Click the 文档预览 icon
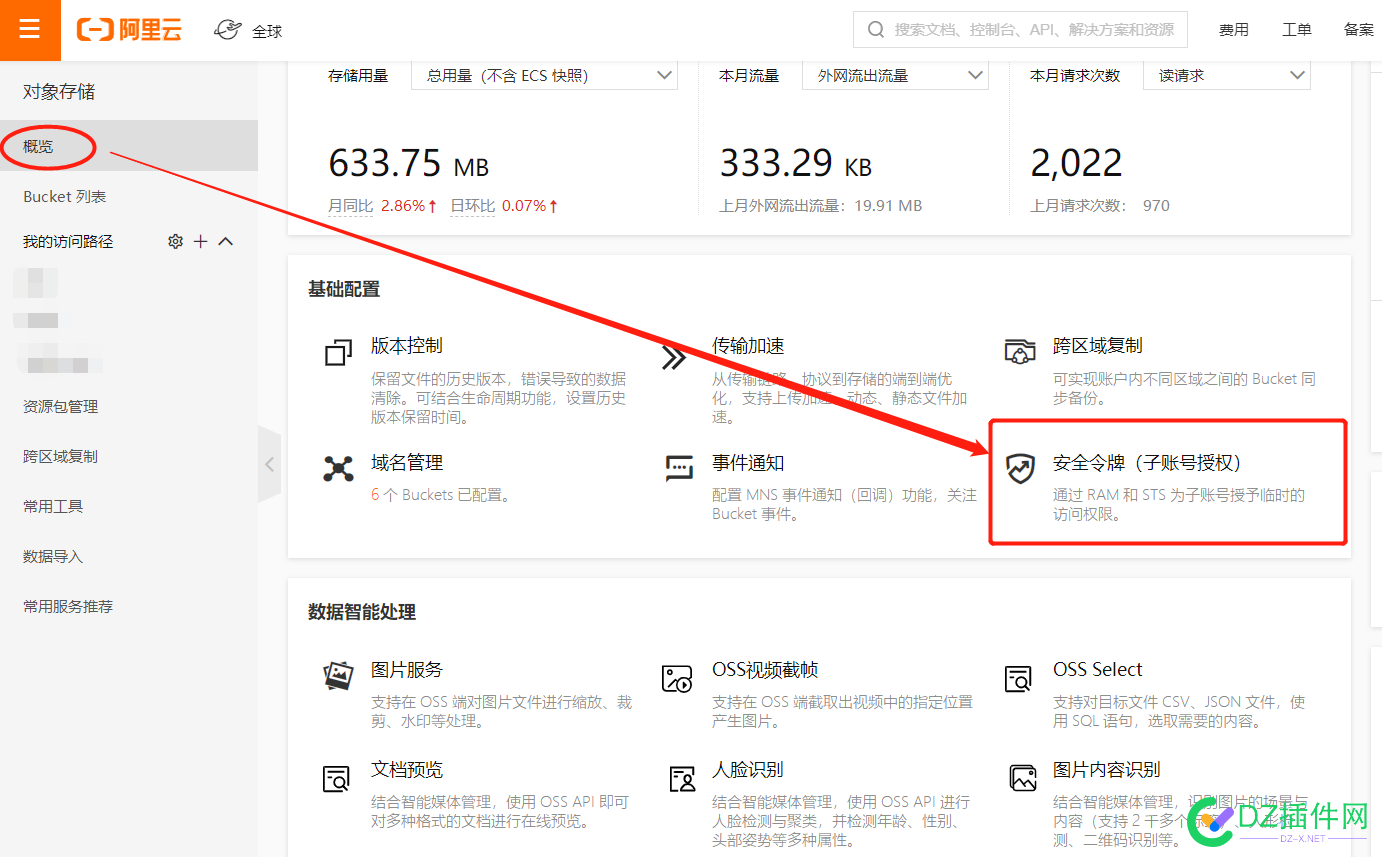 [x=336, y=779]
